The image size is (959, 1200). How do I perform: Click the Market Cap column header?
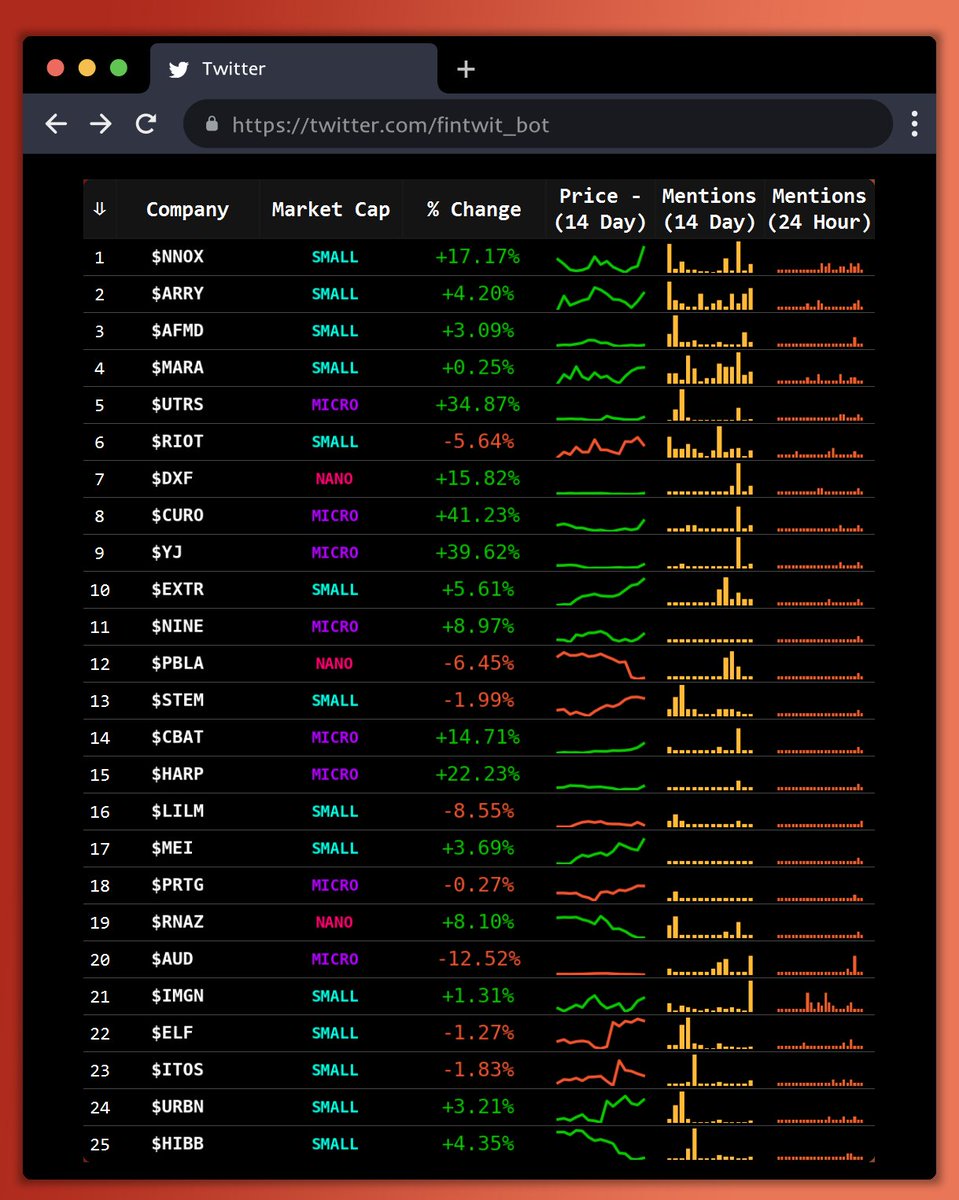331,209
